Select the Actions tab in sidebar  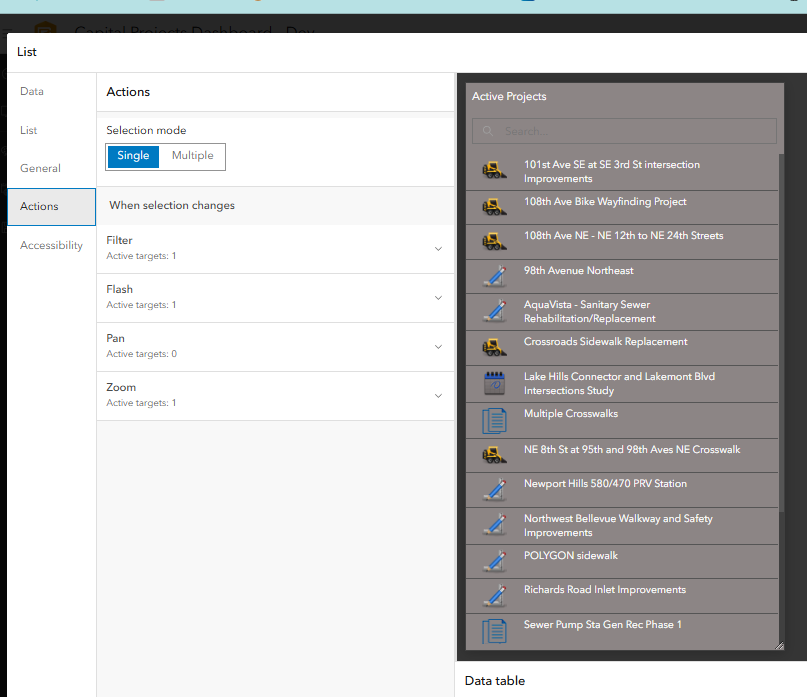click(x=51, y=206)
